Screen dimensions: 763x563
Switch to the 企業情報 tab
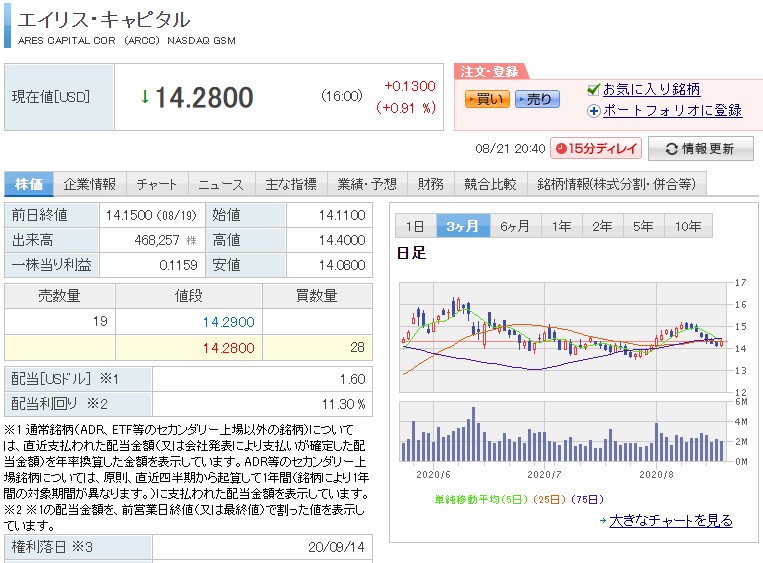pos(90,184)
